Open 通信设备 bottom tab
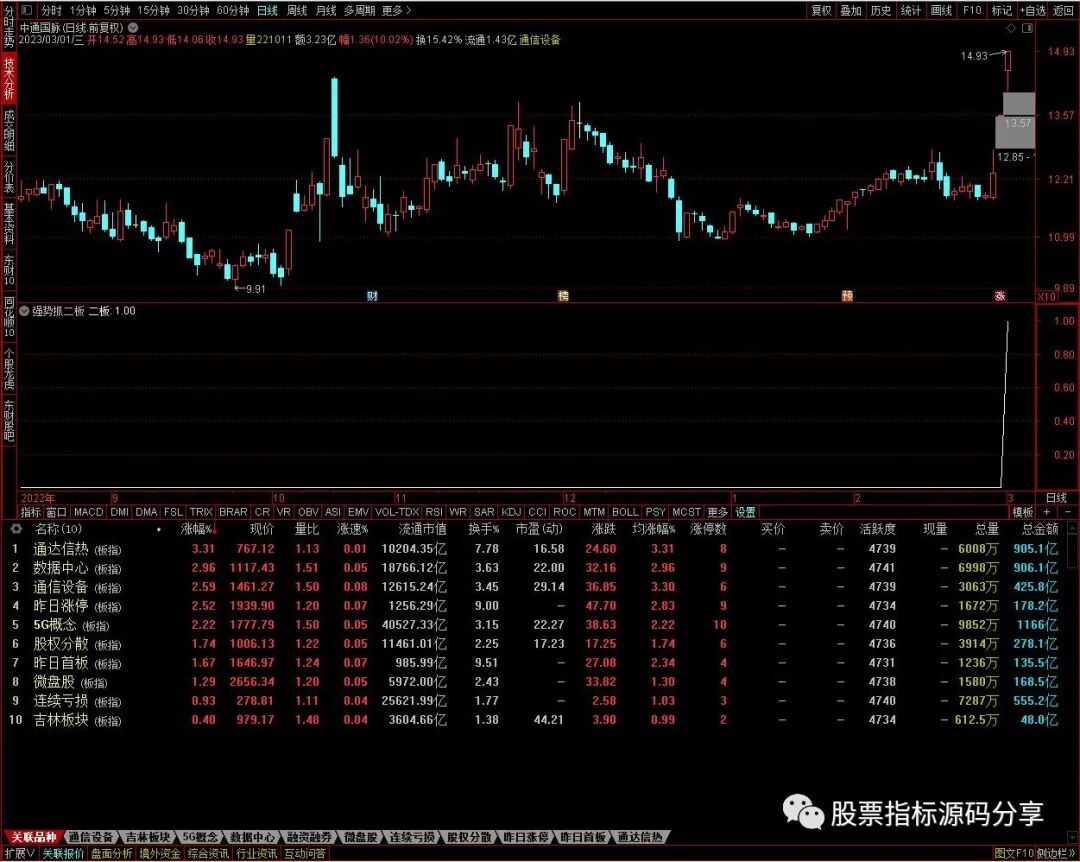Viewport: 1080px width, 862px height. coord(91,837)
